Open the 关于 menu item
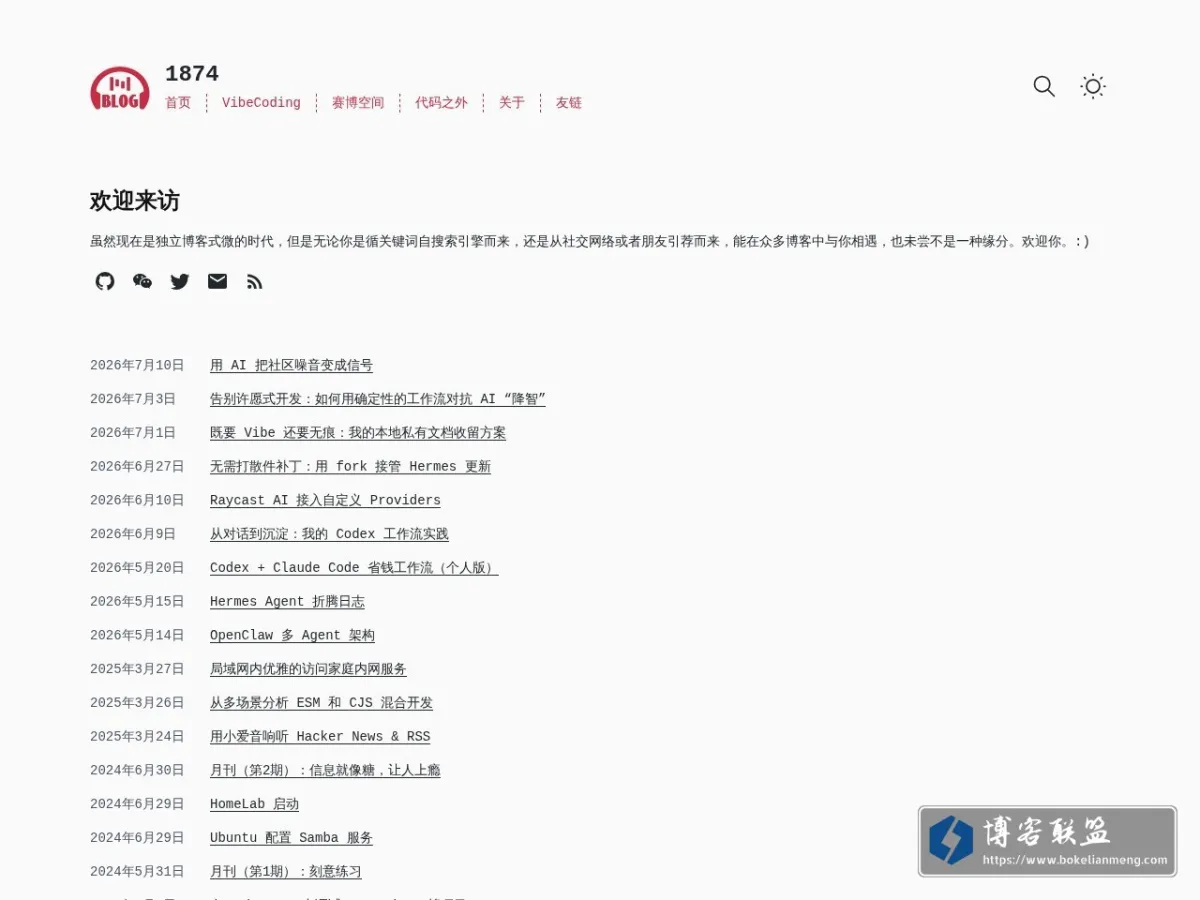Image resolution: width=1200 pixels, height=900 pixels. [512, 102]
